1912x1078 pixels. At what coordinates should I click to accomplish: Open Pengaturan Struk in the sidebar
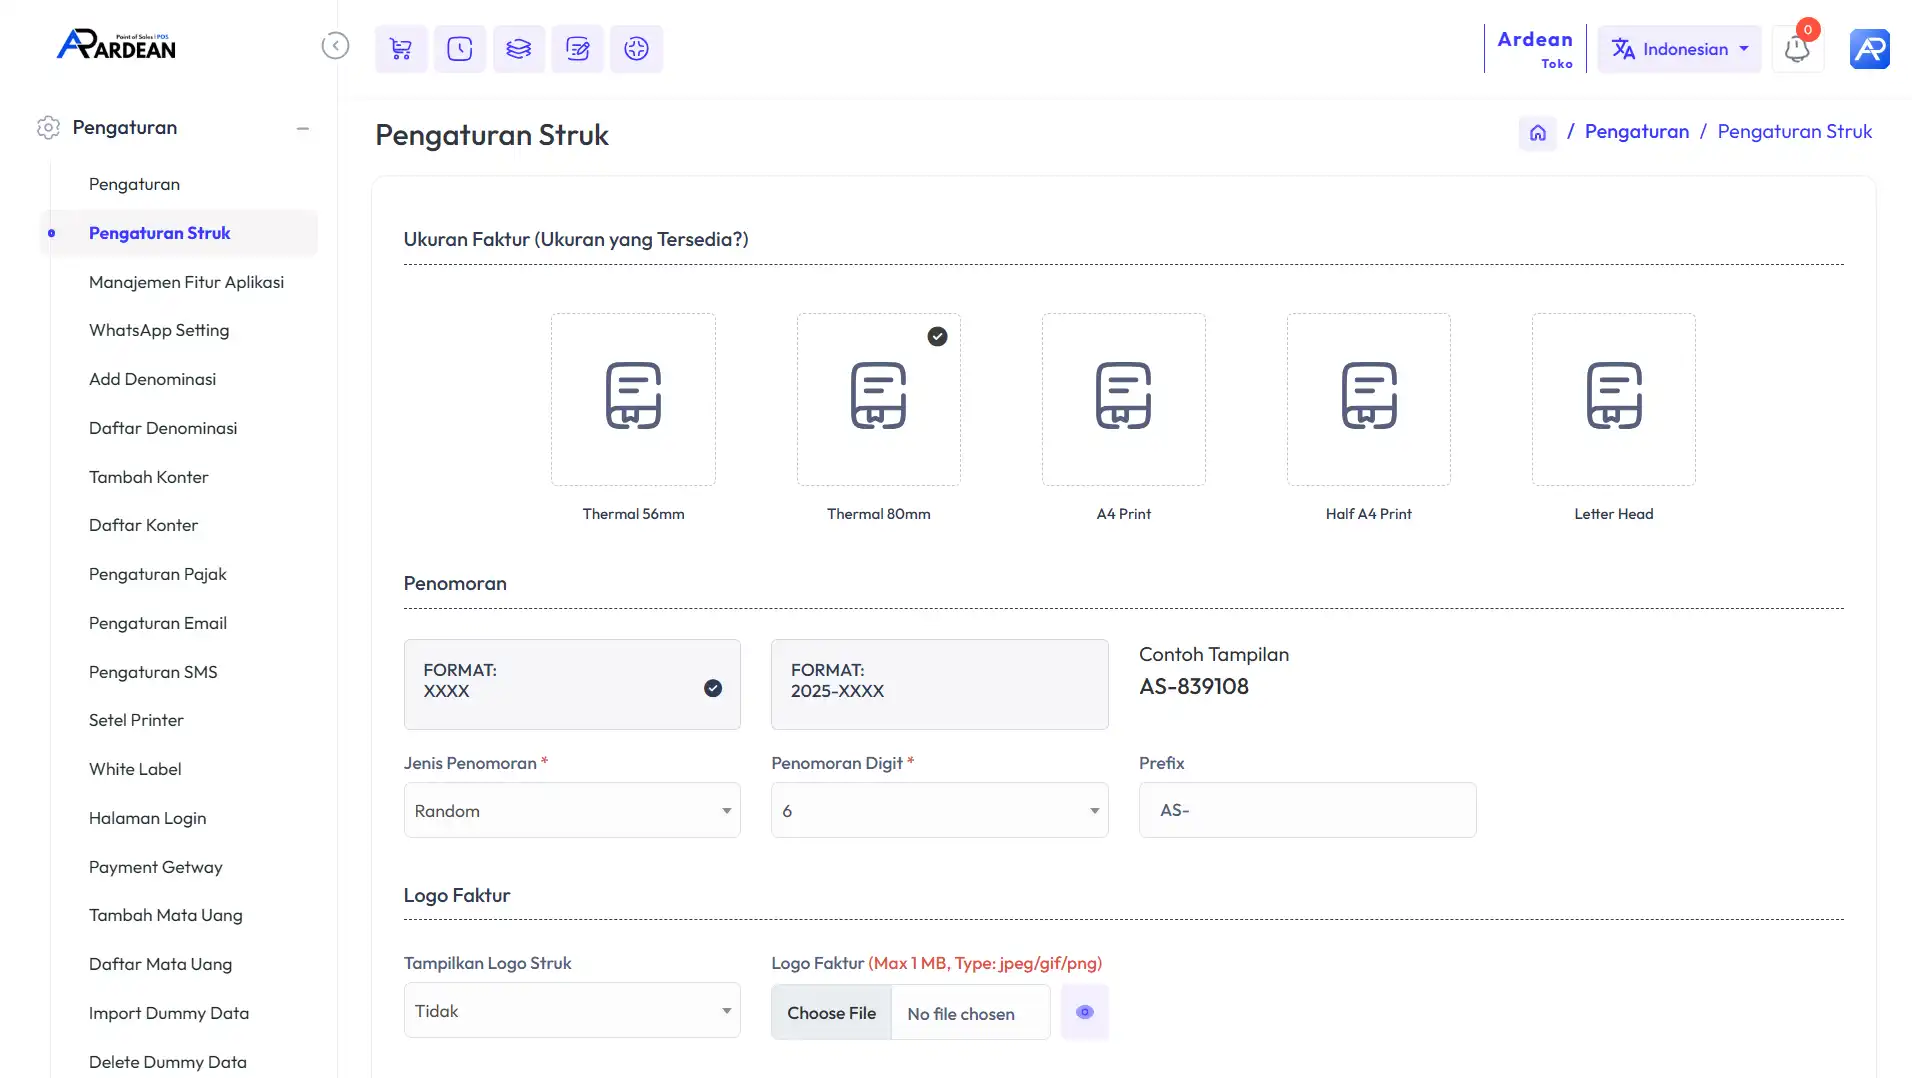[x=159, y=233]
